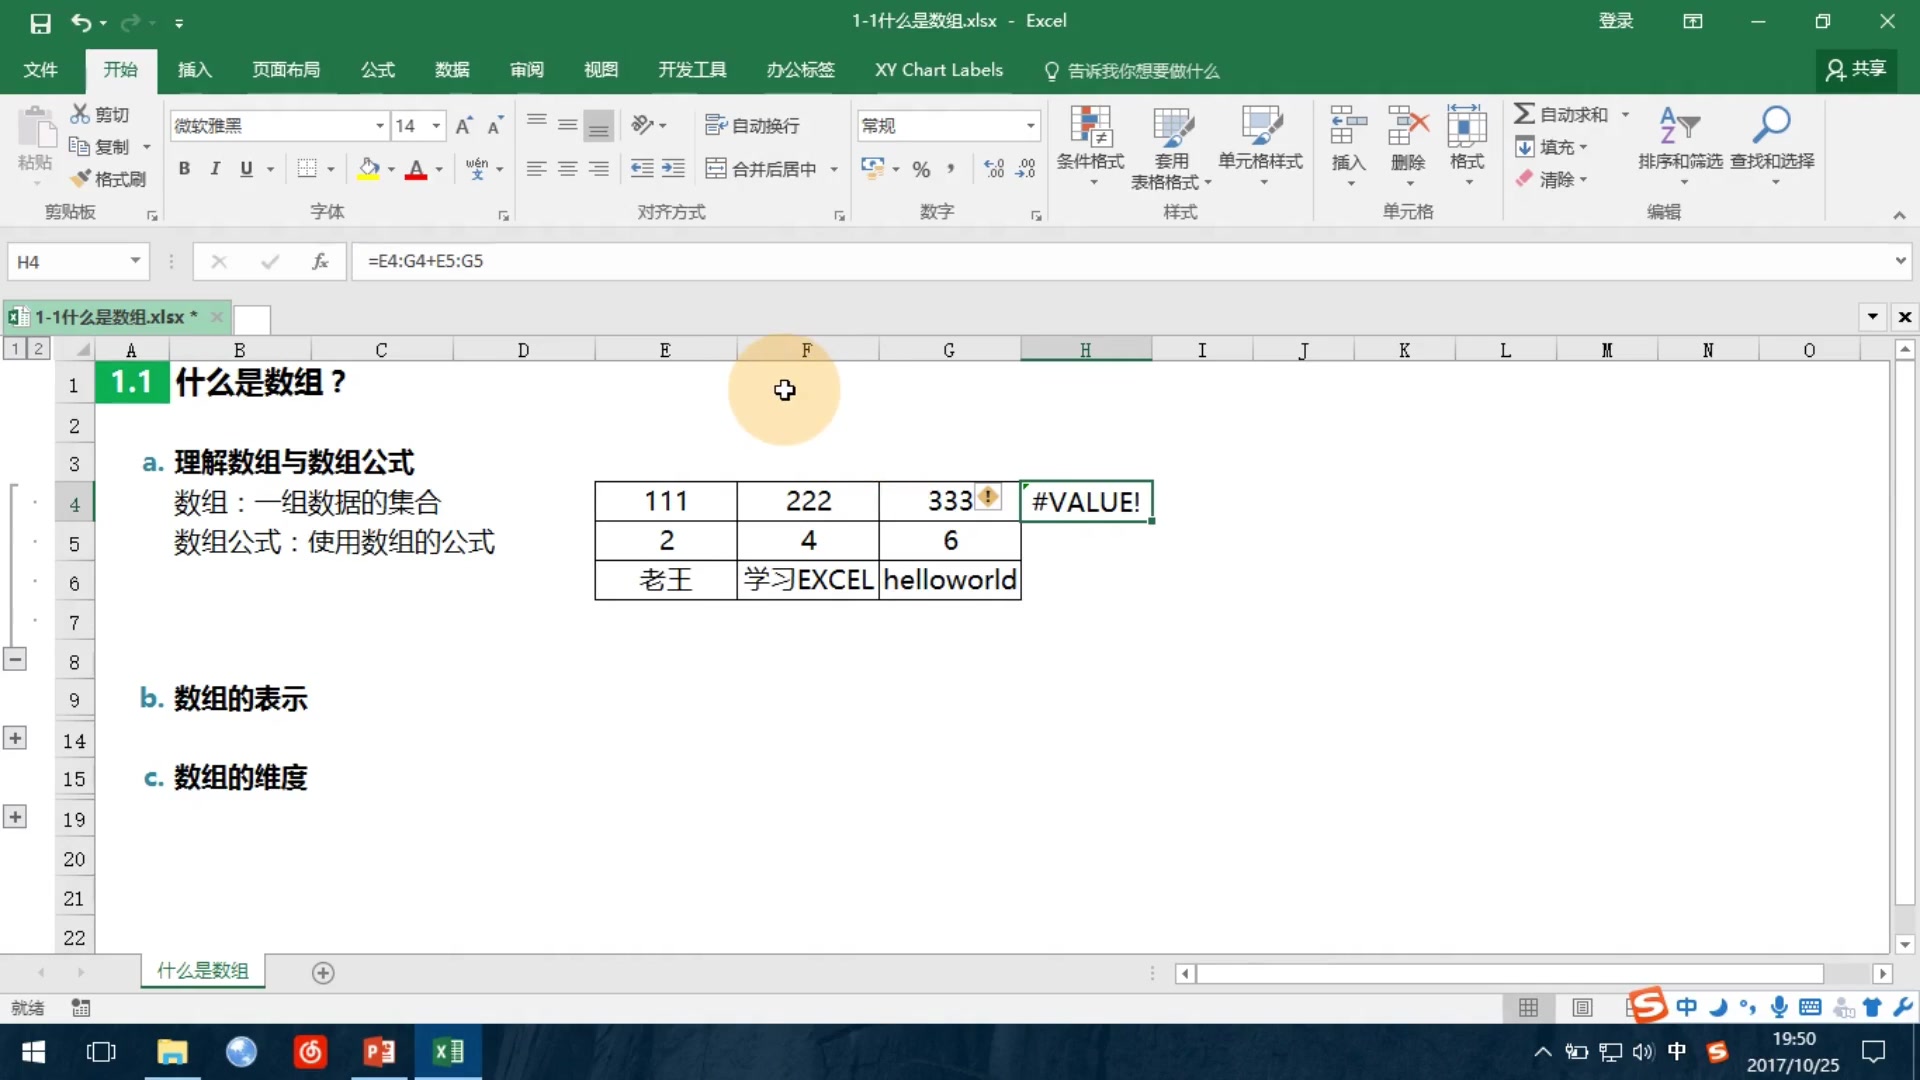Click the AutoSum button
This screenshot has width=1920, height=1080.
coord(1561,114)
